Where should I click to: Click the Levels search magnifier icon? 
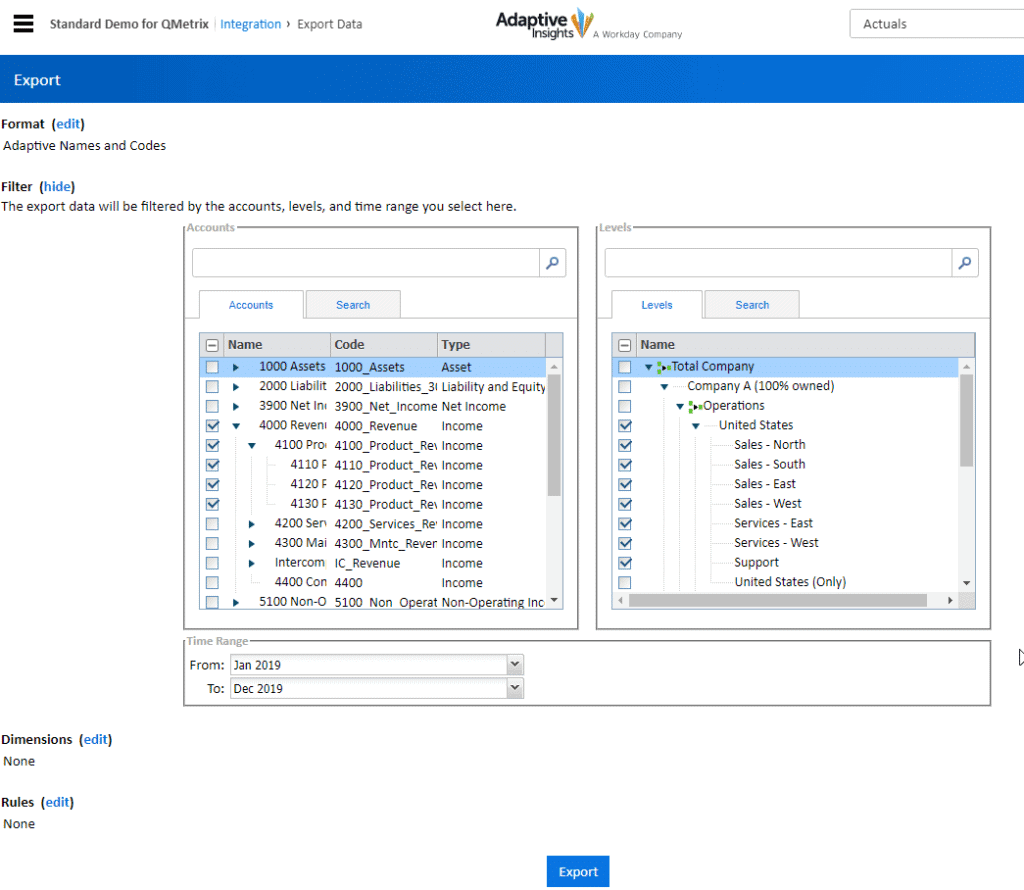[963, 262]
